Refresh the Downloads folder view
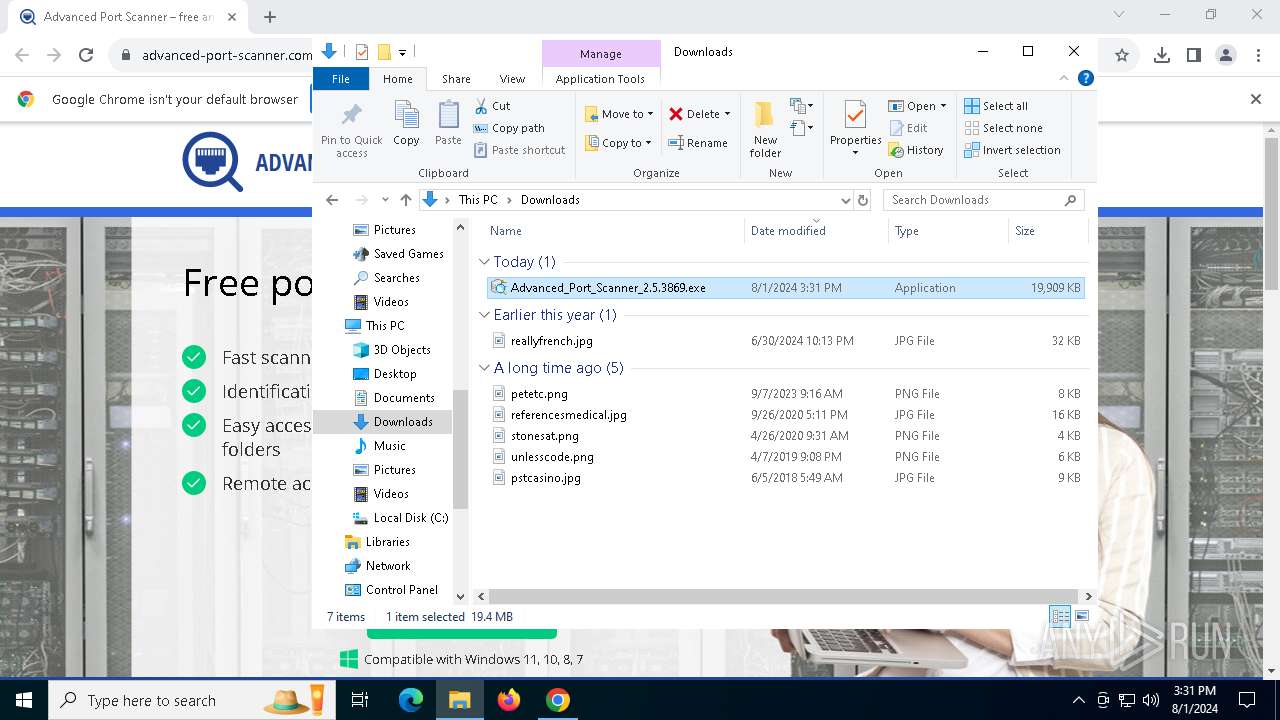The image size is (1280, 720). point(864,200)
